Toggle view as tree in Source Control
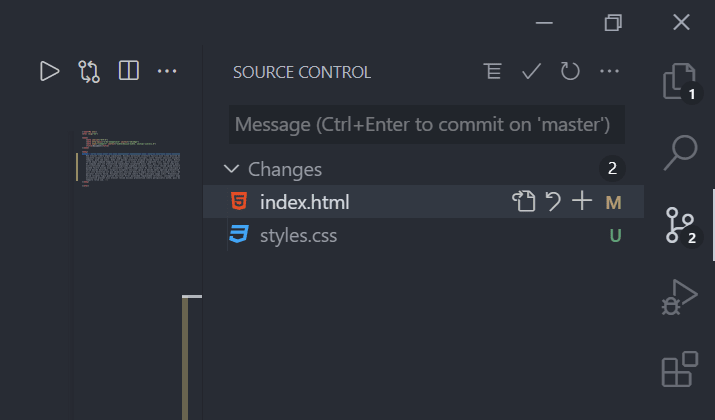The width and height of the screenshot is (715, 420). click(492, 71)
